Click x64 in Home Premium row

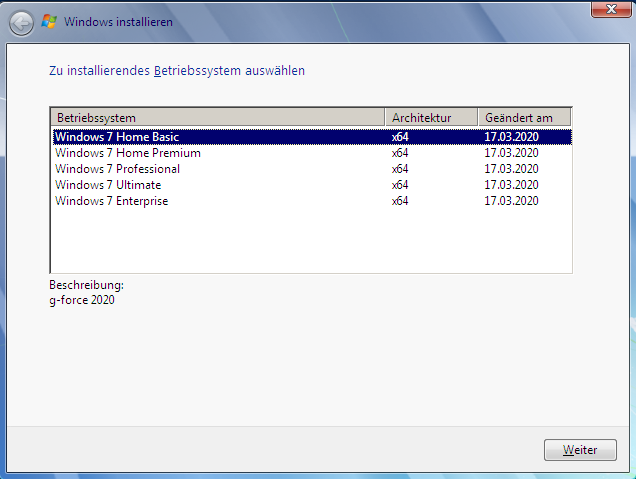point(400,153)
